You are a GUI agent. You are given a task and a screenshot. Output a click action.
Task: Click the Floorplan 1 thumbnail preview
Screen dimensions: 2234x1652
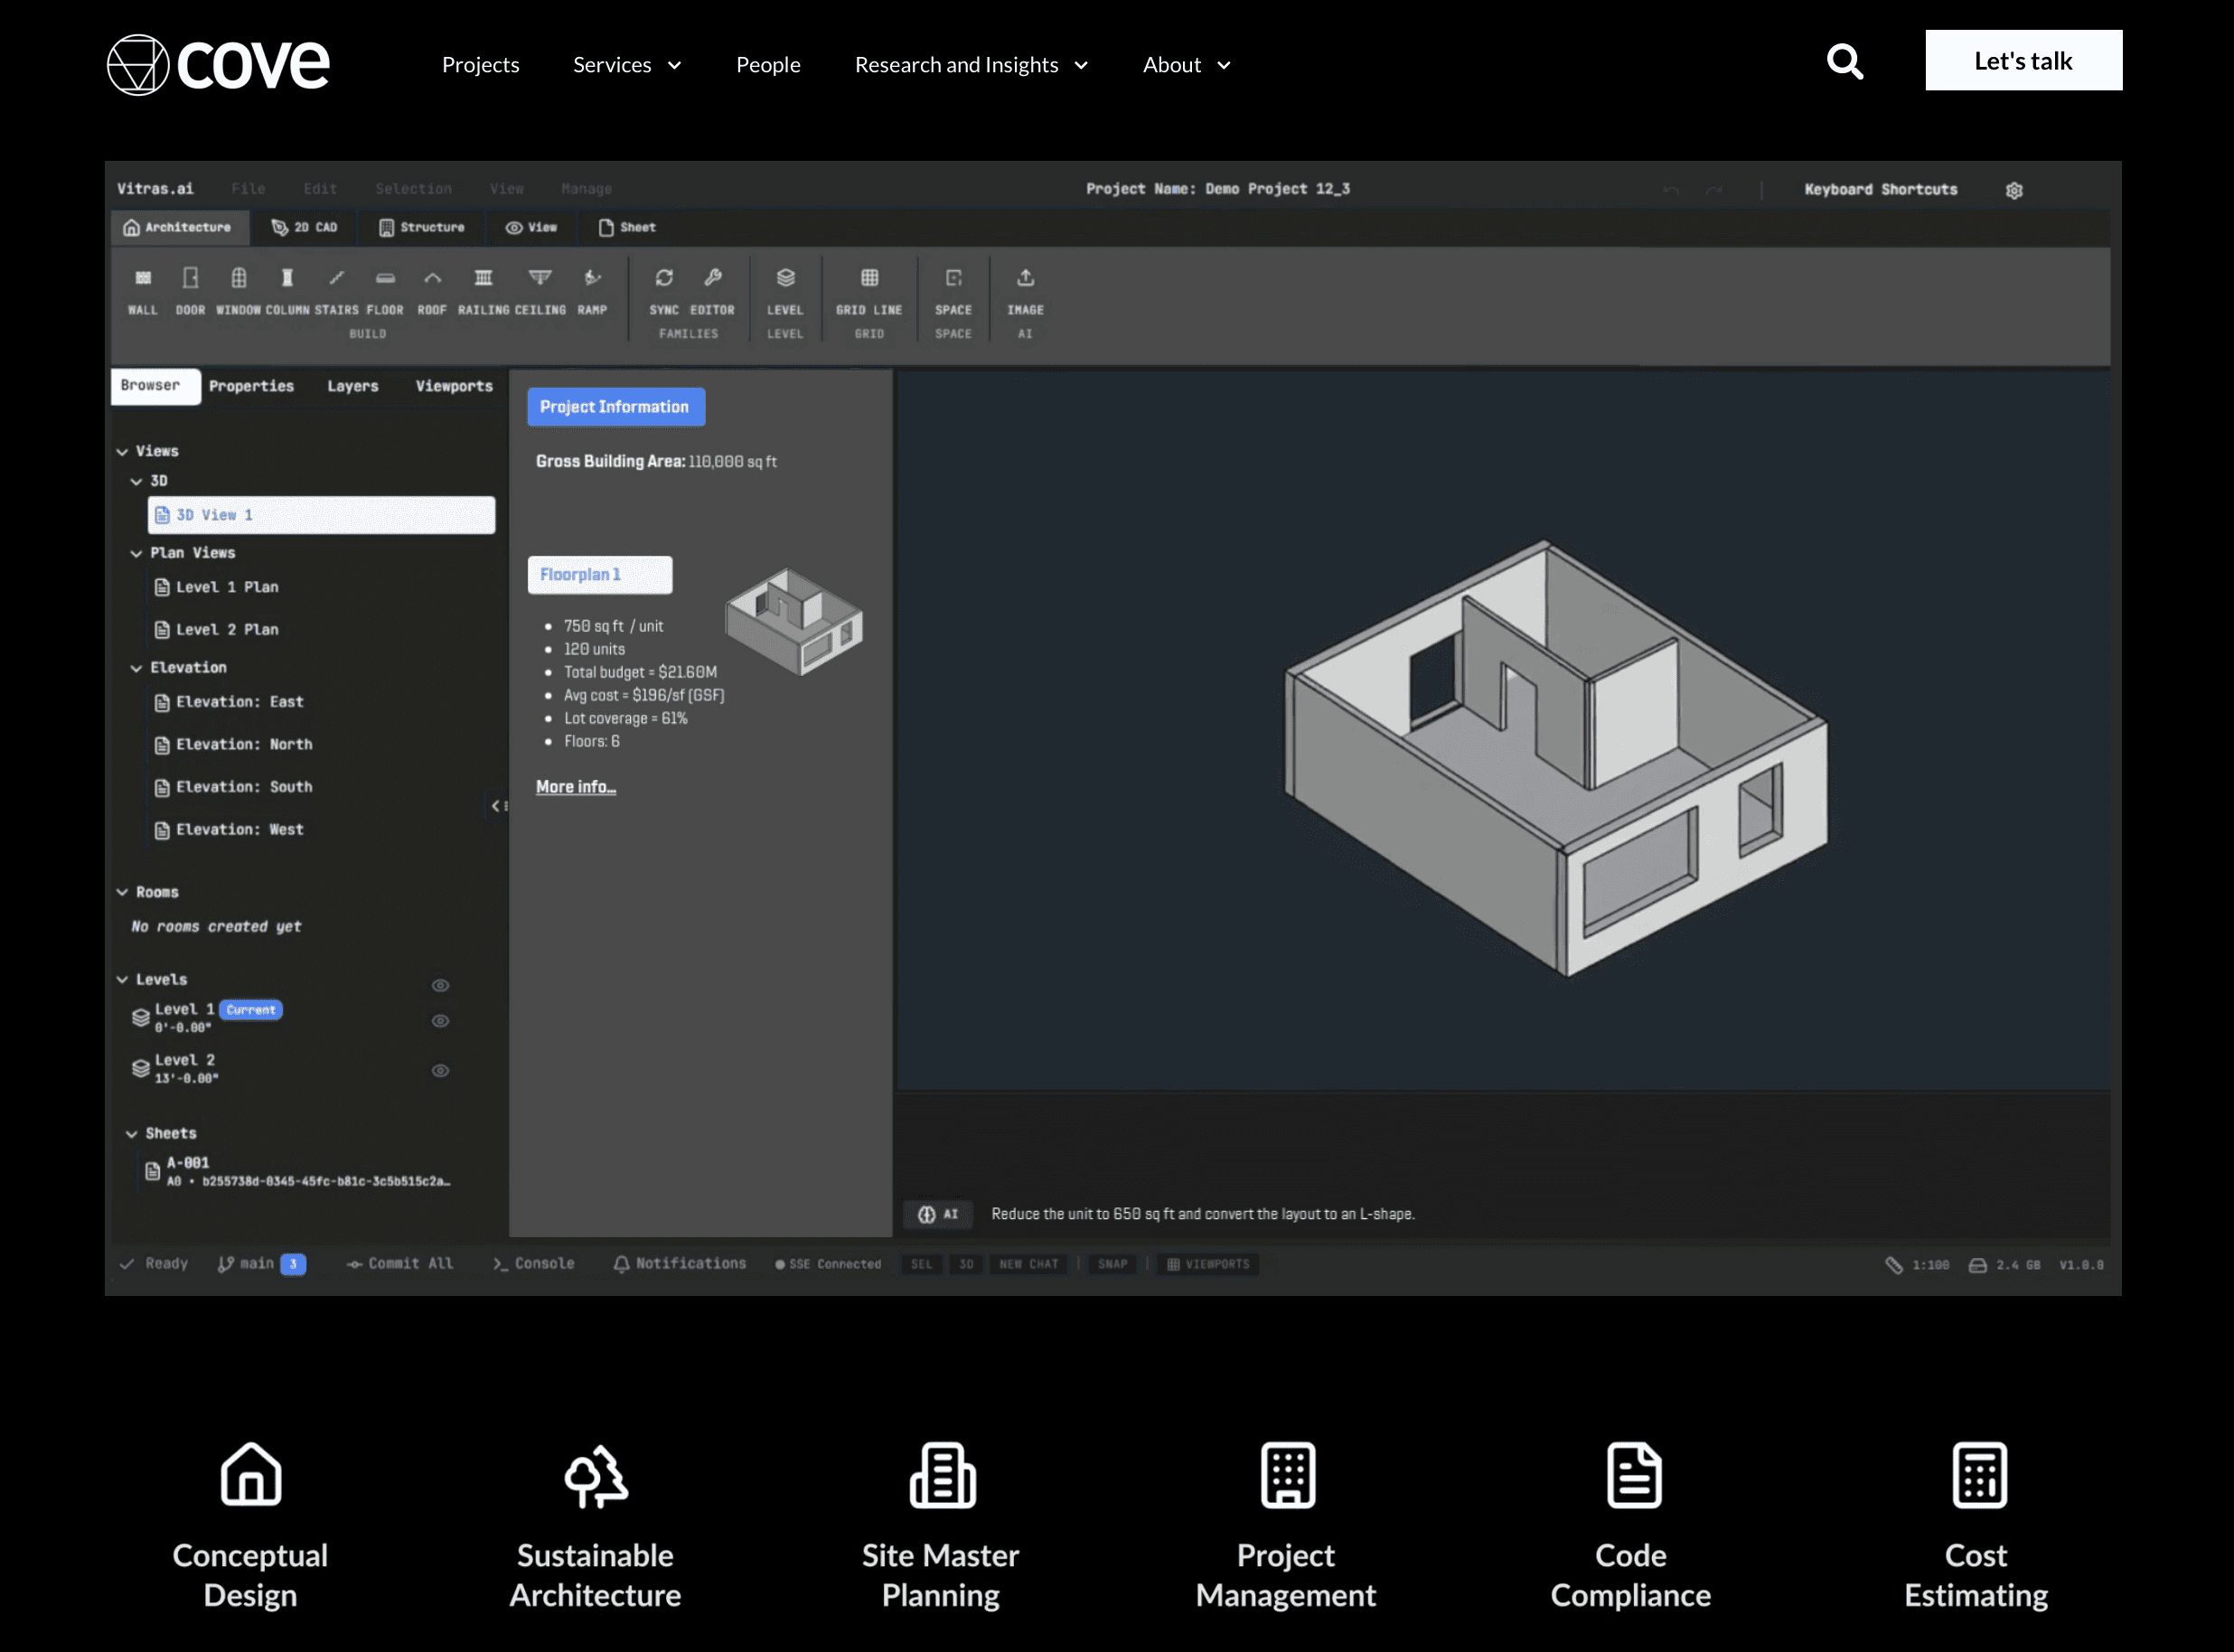click(x=794, y=620)
